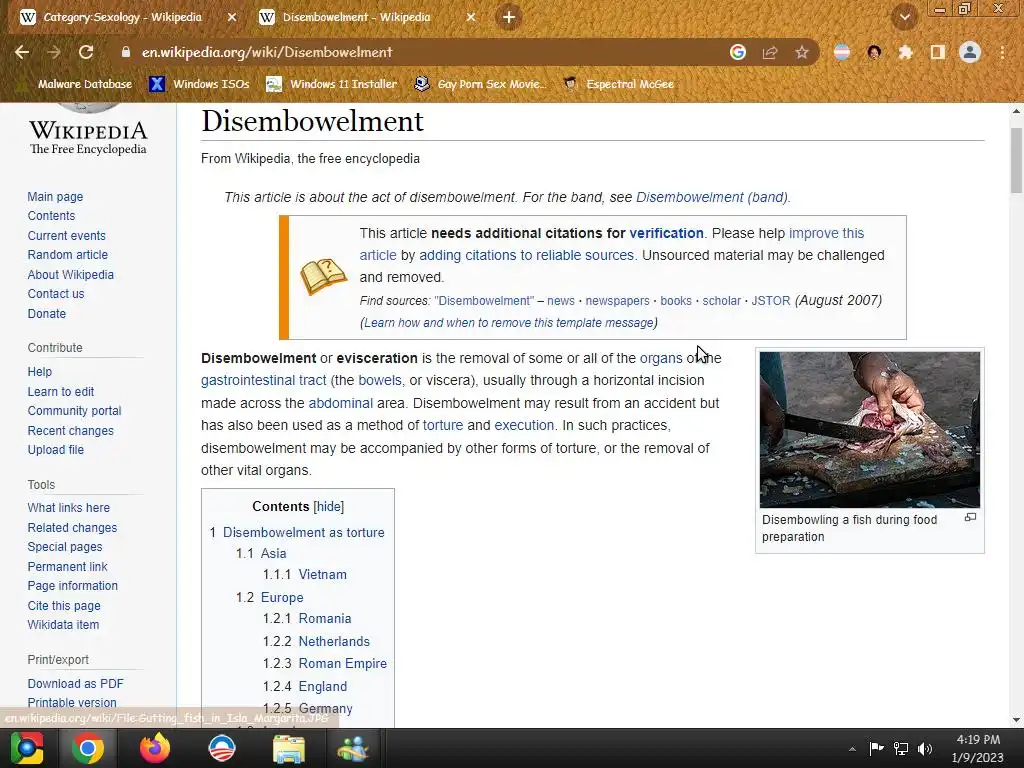The width and height of the screenshot is (1024, 768).
Task: Open Random article sidebar link
Action: pos(68,255)
